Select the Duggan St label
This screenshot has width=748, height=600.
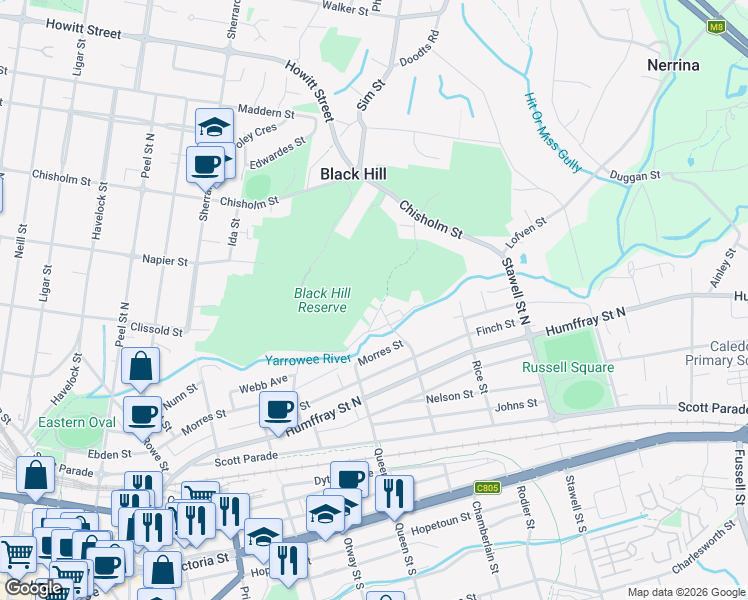[634, 176]
